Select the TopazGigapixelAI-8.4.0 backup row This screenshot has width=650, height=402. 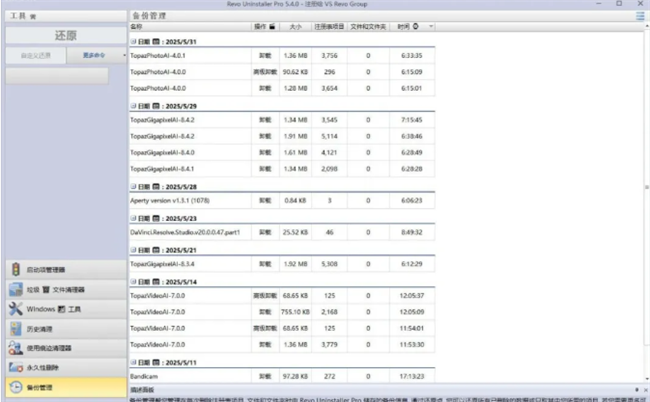click(282, 153)
